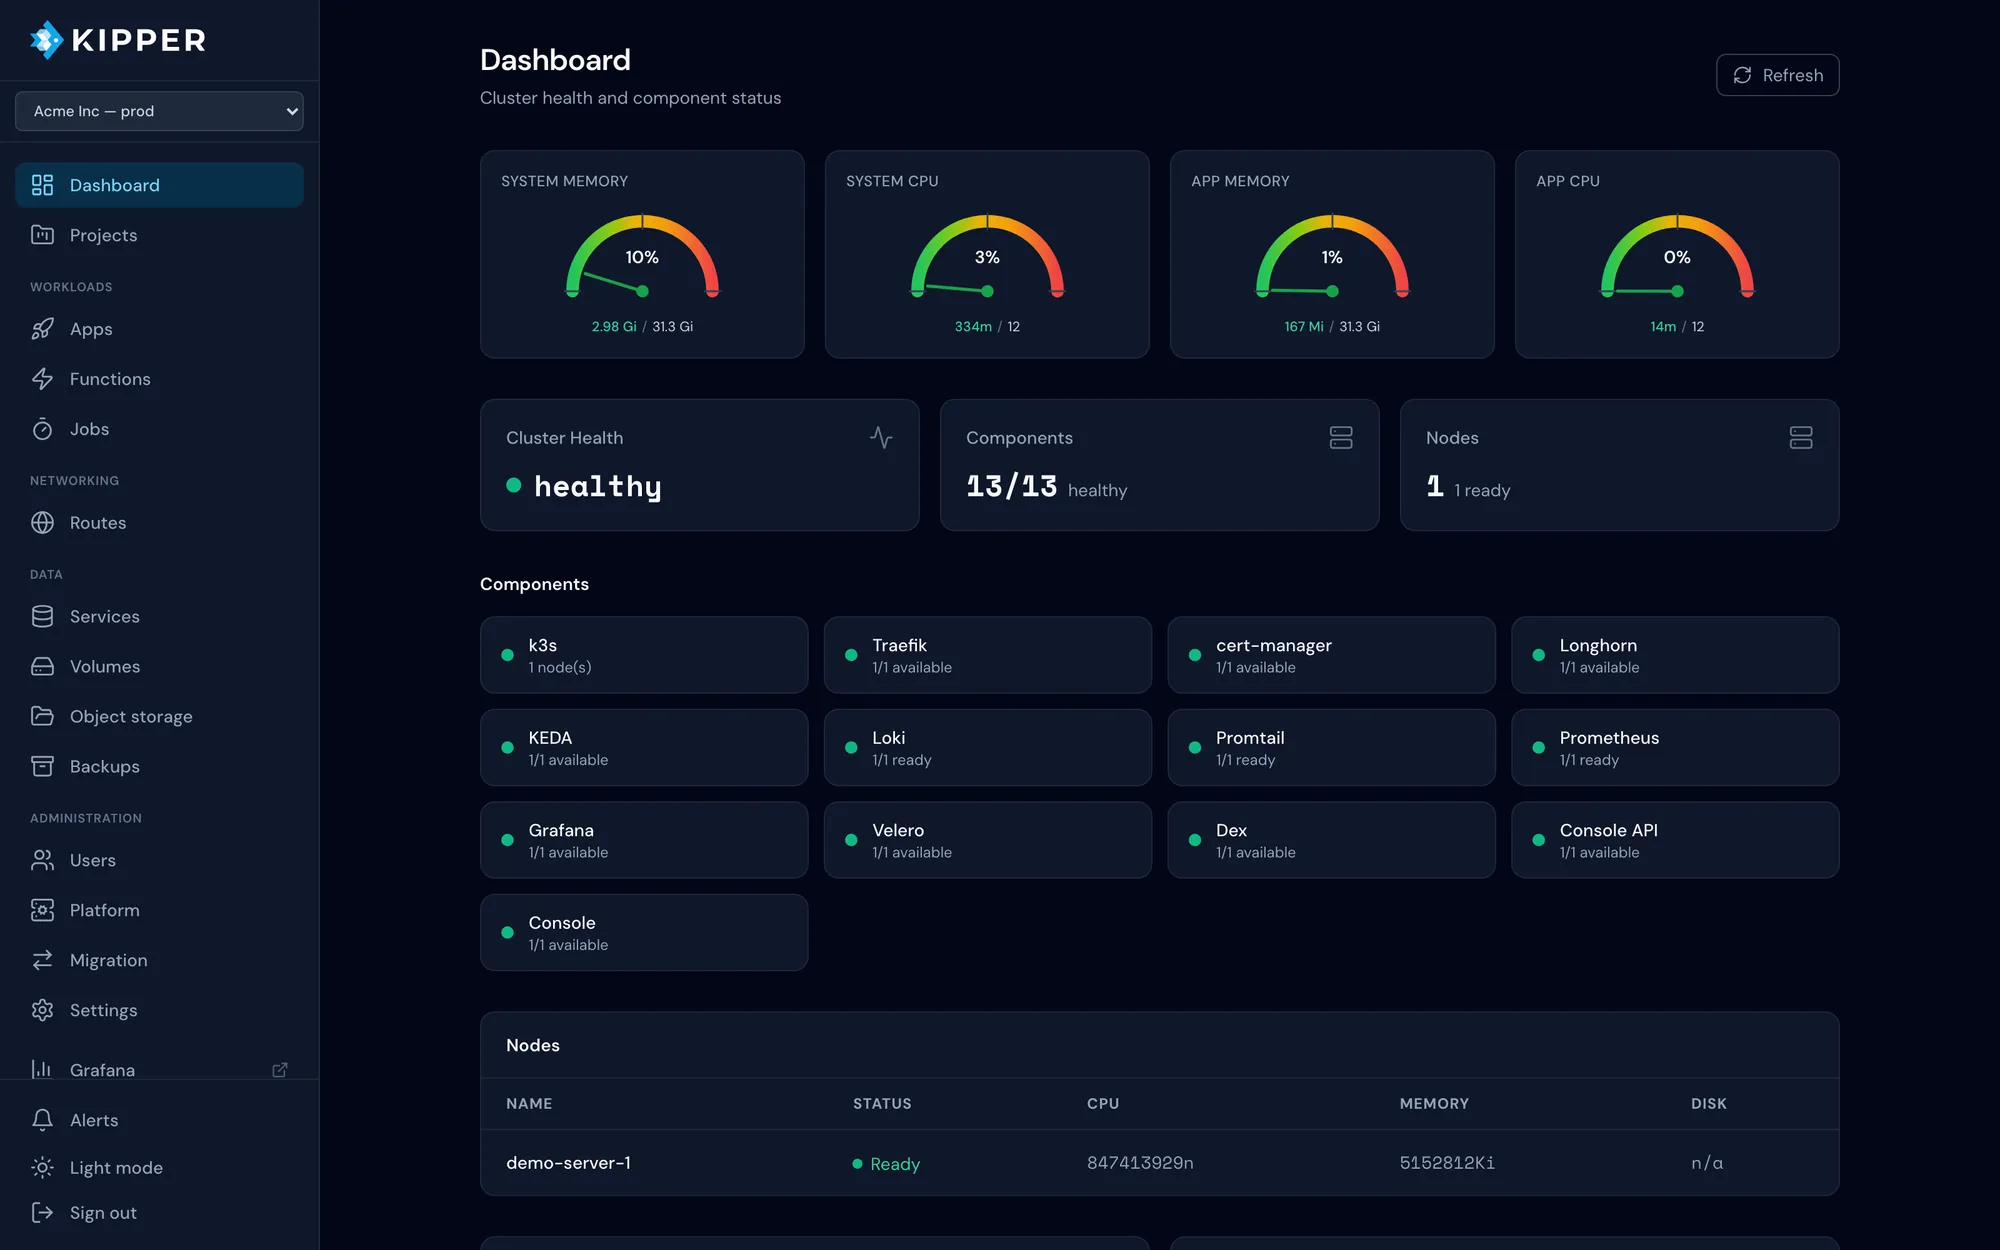2000x1250 pixels.
Task: Click the Grafana external link icon
Action: (280, 1070)
